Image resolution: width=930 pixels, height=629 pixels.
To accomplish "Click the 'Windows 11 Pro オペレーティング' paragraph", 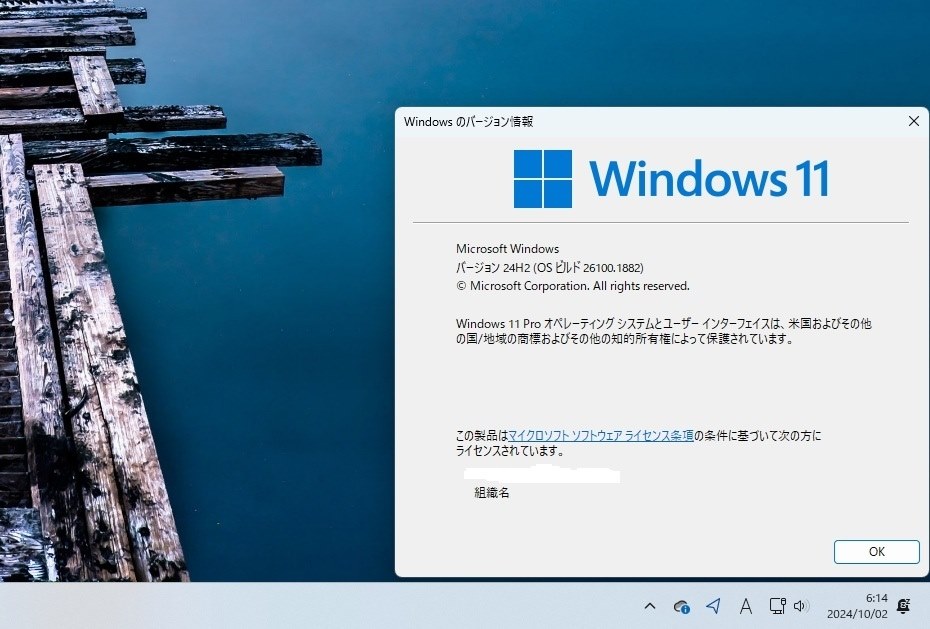I will [663, 331].
